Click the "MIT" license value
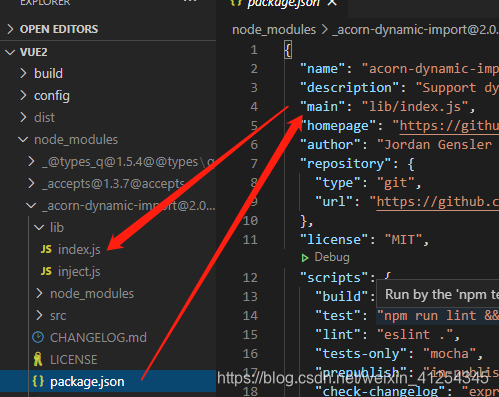Image resolution: width=499 pixels, height=397 pixels. click(403, 240)
